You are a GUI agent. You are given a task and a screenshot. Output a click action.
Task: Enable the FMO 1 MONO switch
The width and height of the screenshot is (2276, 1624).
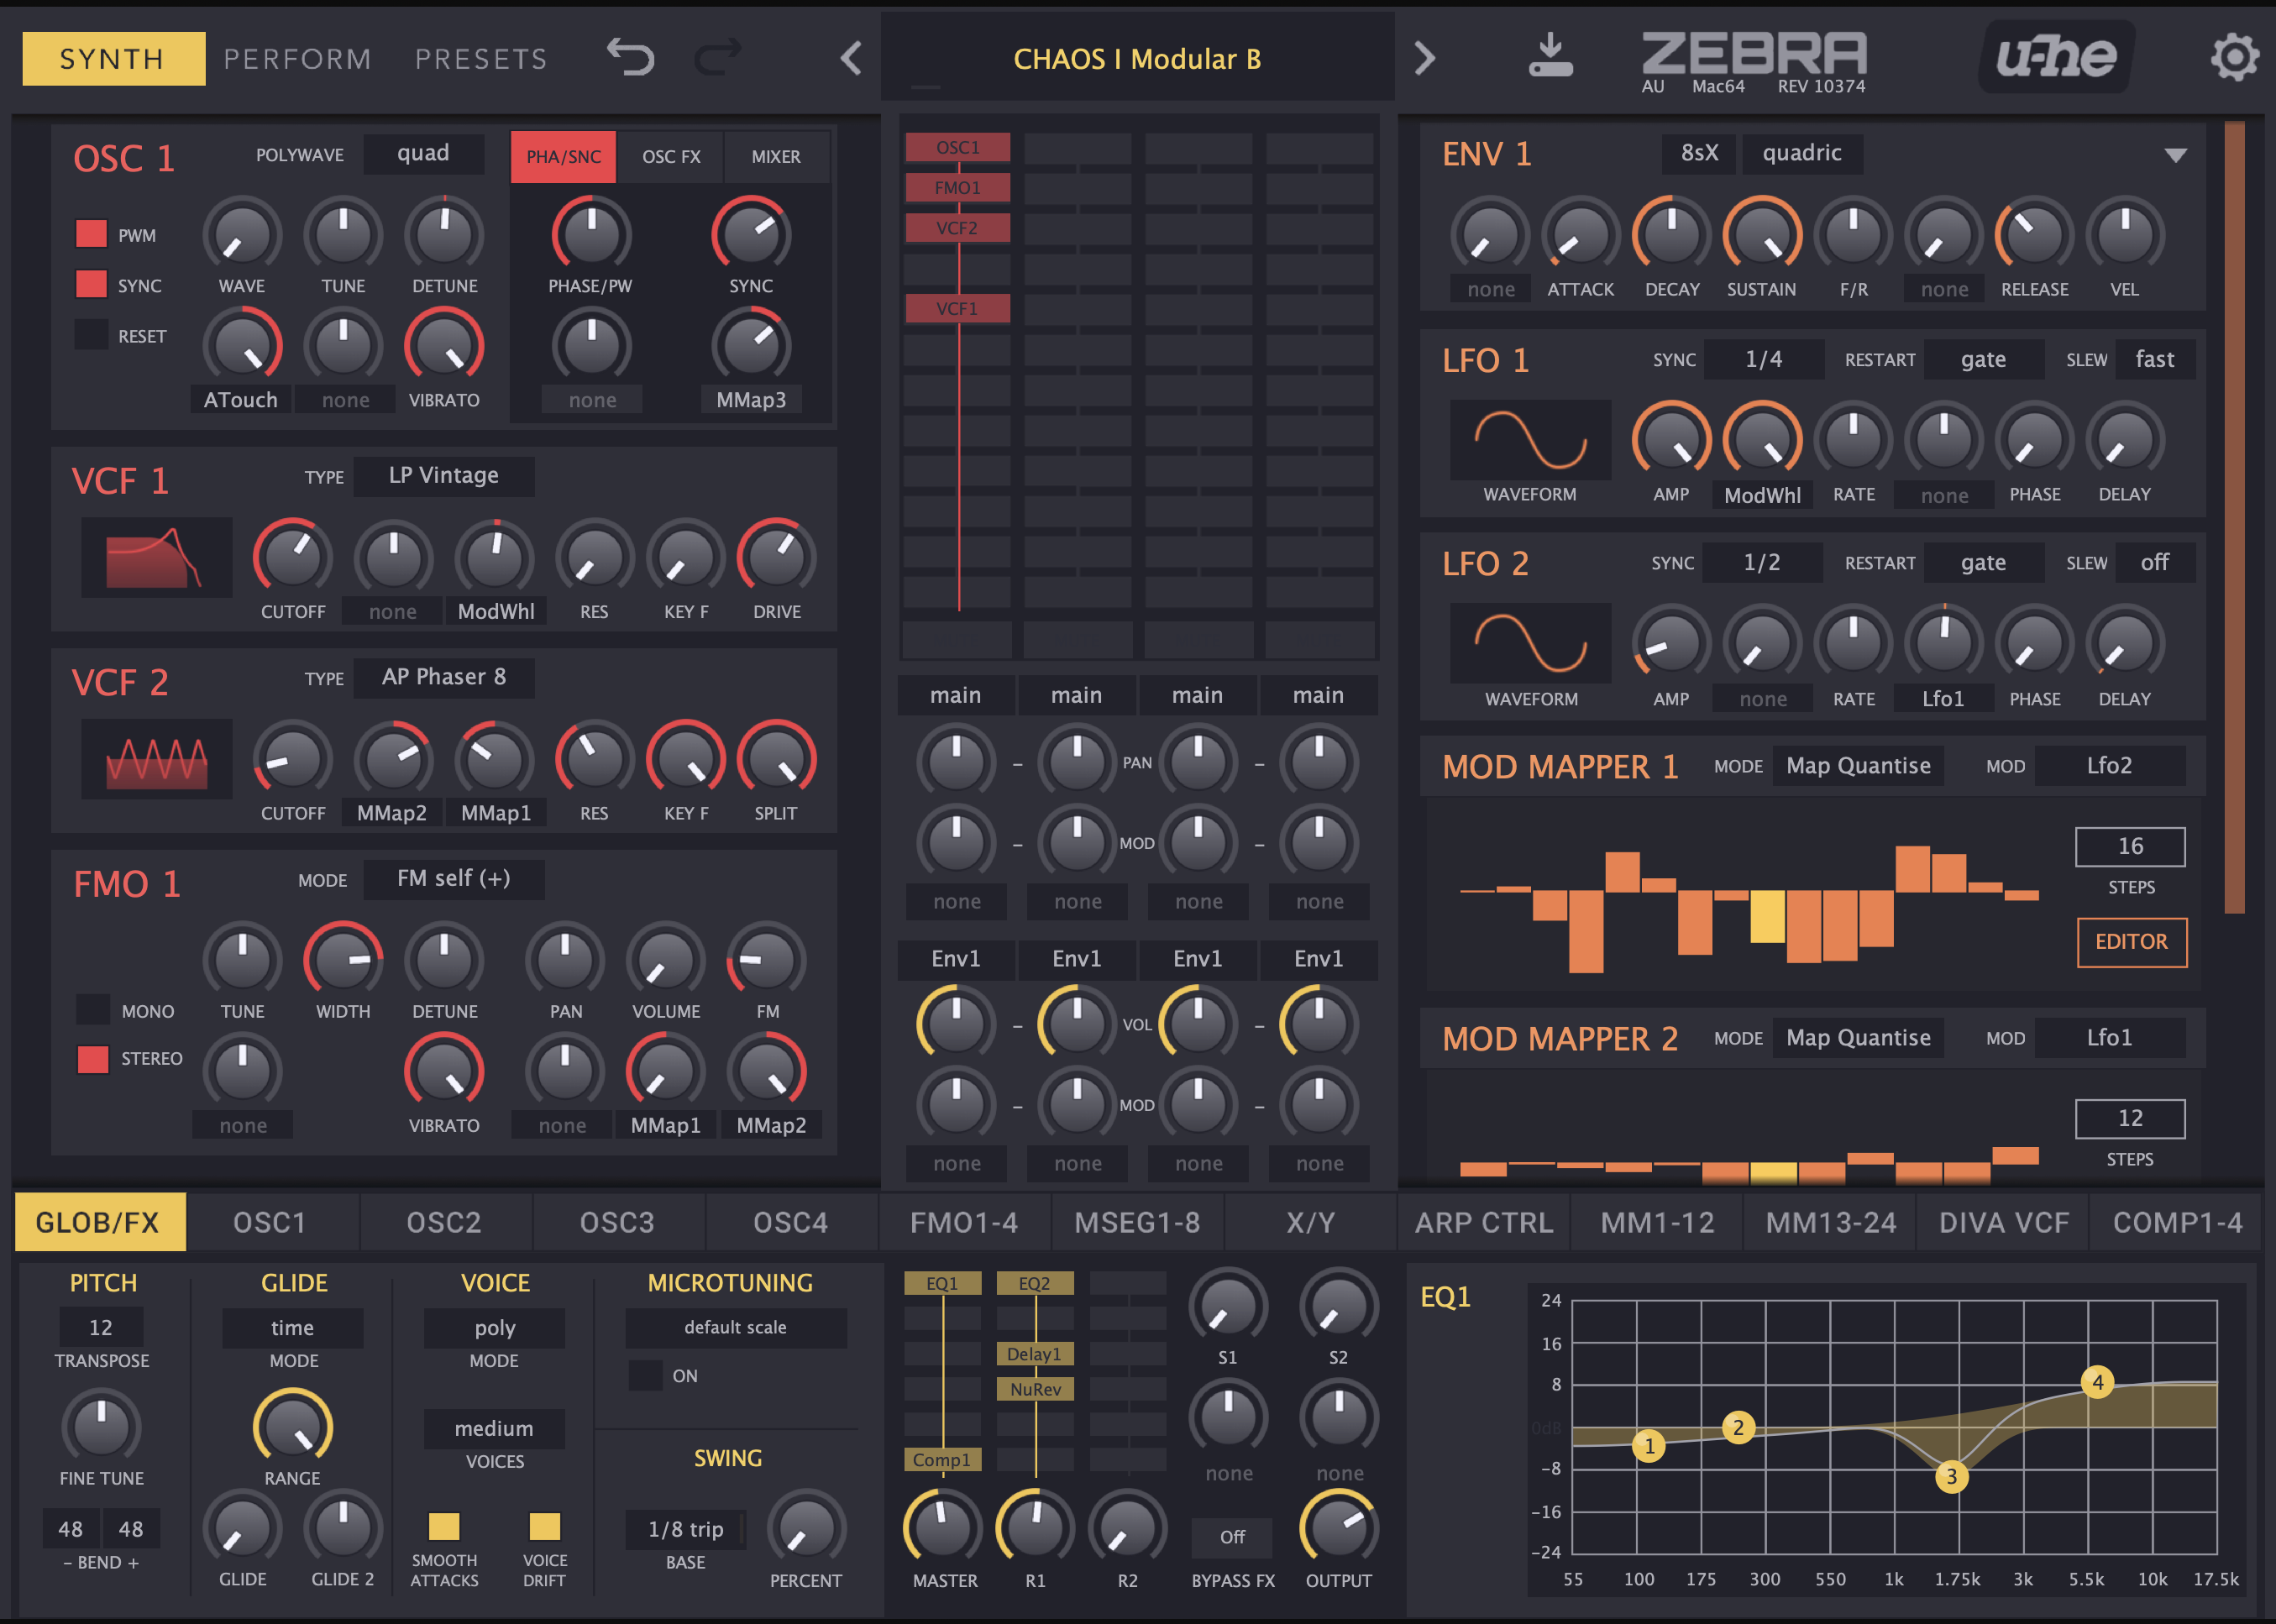coord(93,1009)
